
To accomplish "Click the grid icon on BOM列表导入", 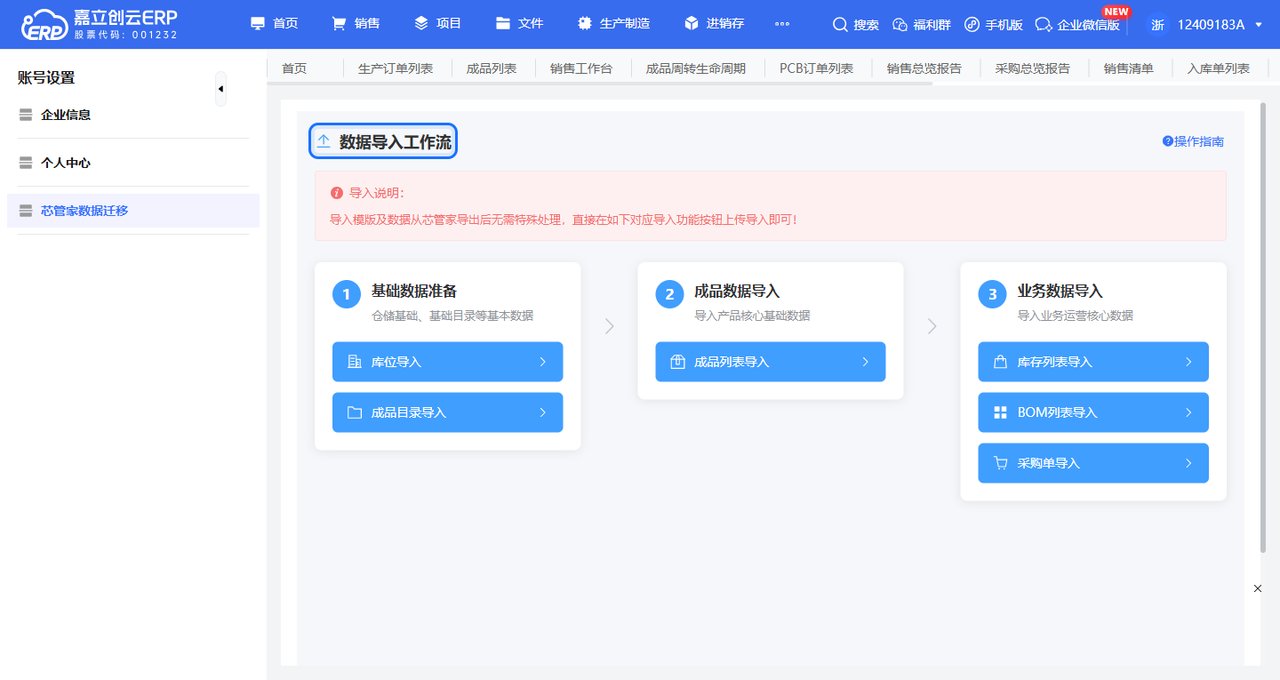I will tap(1000, 413).
